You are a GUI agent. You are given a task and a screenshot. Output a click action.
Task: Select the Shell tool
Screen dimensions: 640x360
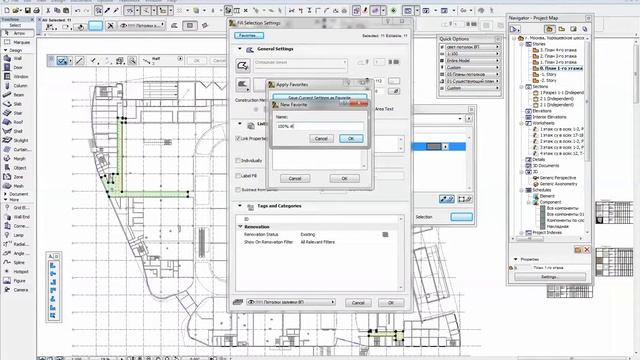(17, 131)
